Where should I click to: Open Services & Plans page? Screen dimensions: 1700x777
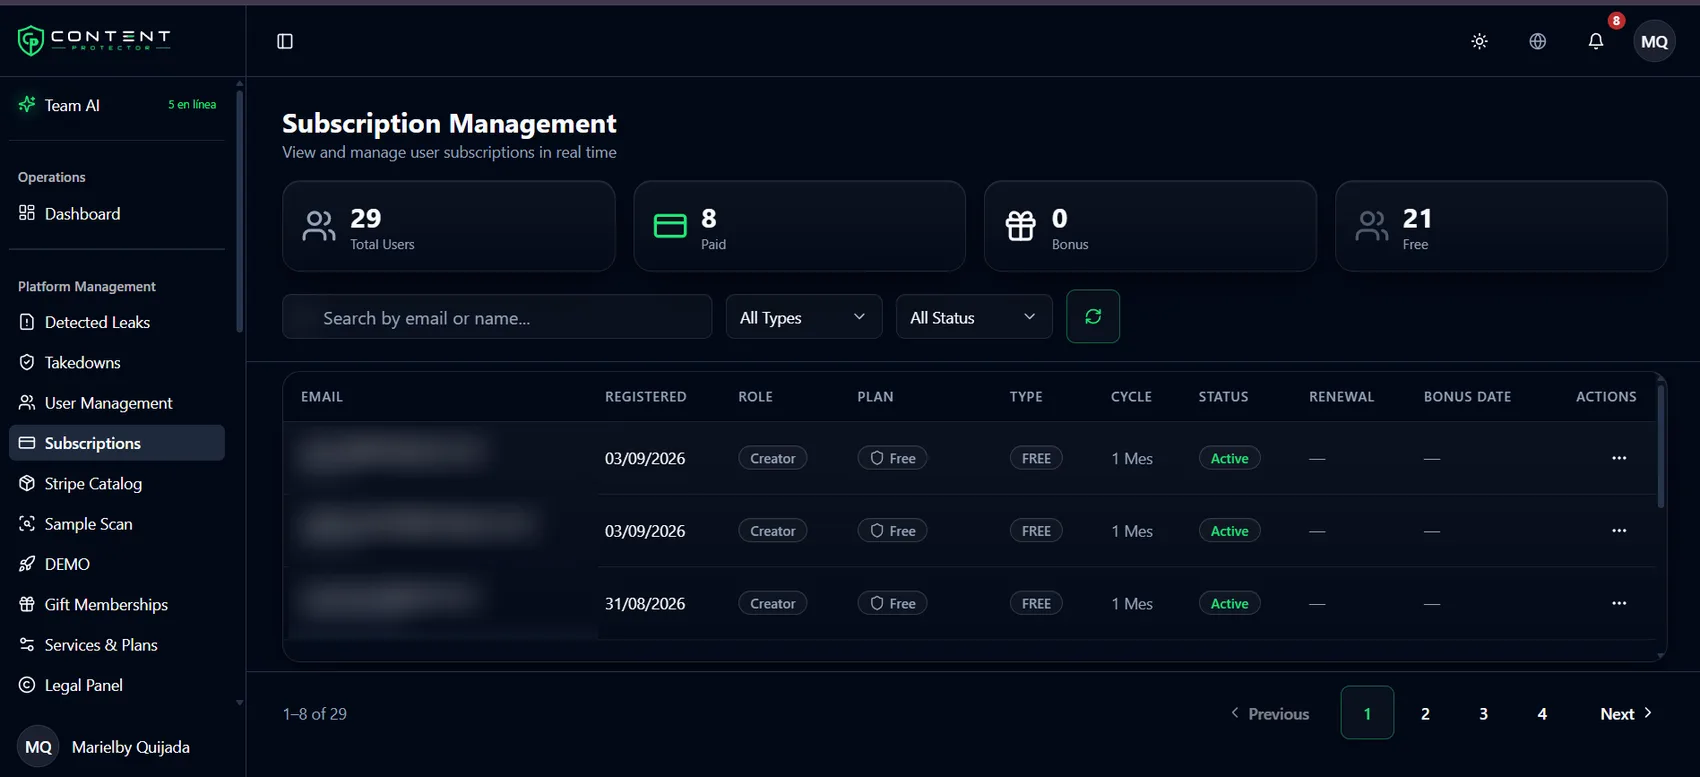[117, 645]
